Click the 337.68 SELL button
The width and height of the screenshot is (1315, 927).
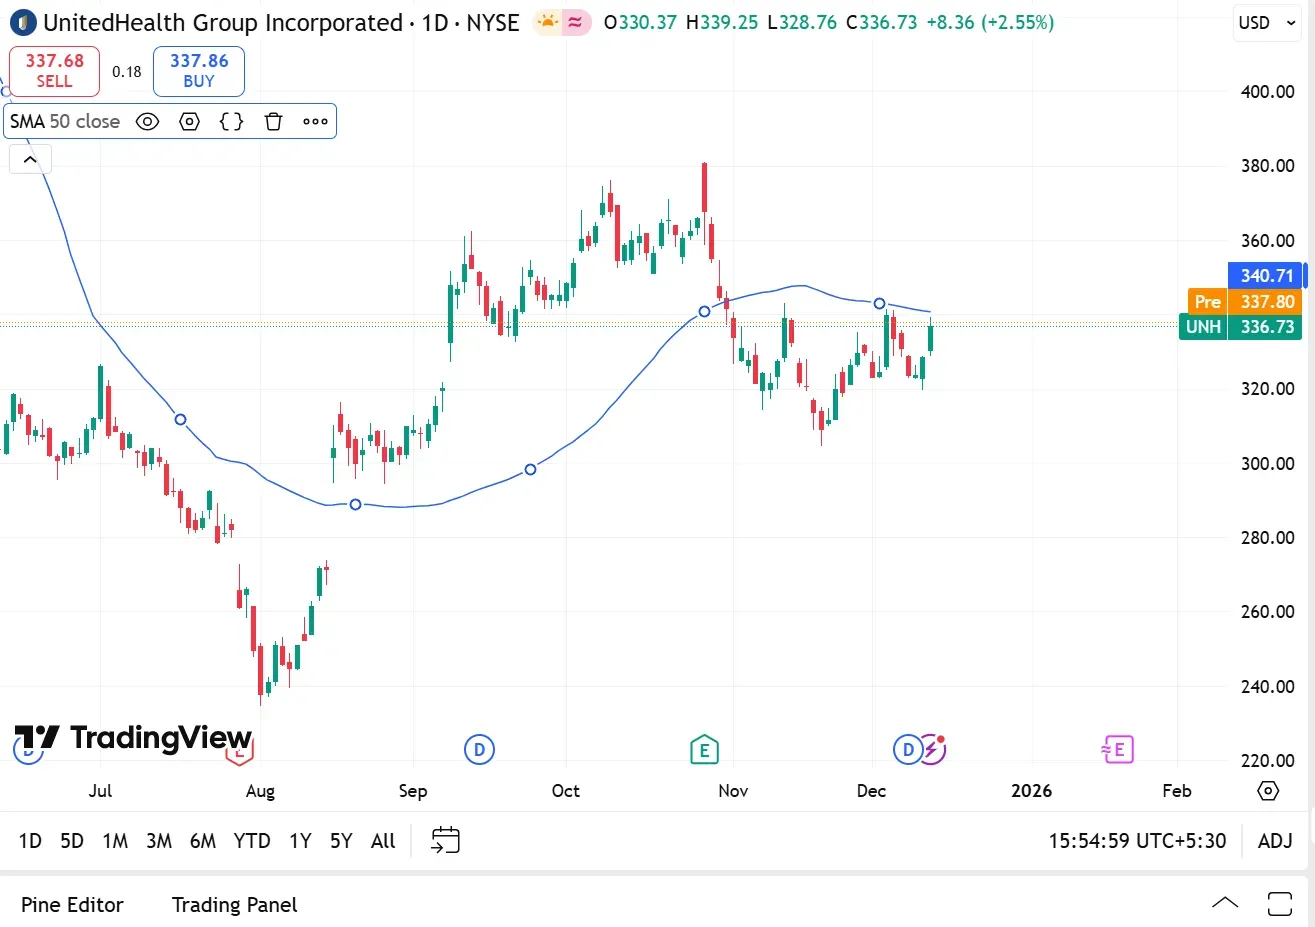coord(54,71)
